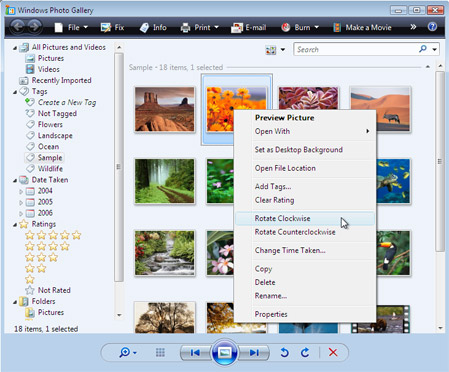
Task: Click the search magnifier icon
Action: pyautogui.click(x=423, y=49)
